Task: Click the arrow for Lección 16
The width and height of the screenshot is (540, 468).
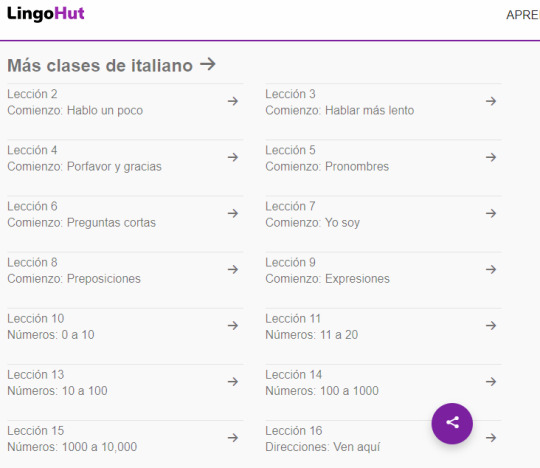Action: [x=491, y=438]
